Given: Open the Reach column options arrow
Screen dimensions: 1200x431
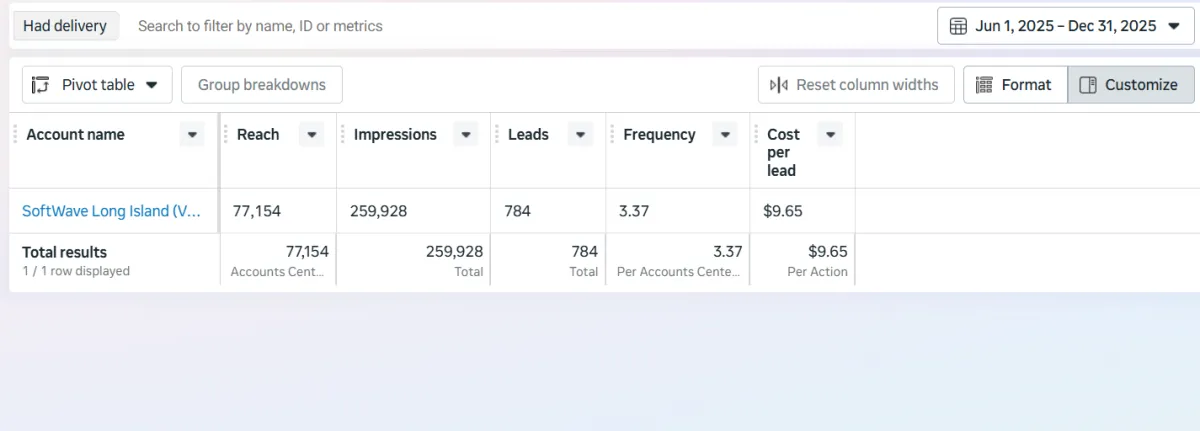Looking at the screenshot, I should point(312,135).
